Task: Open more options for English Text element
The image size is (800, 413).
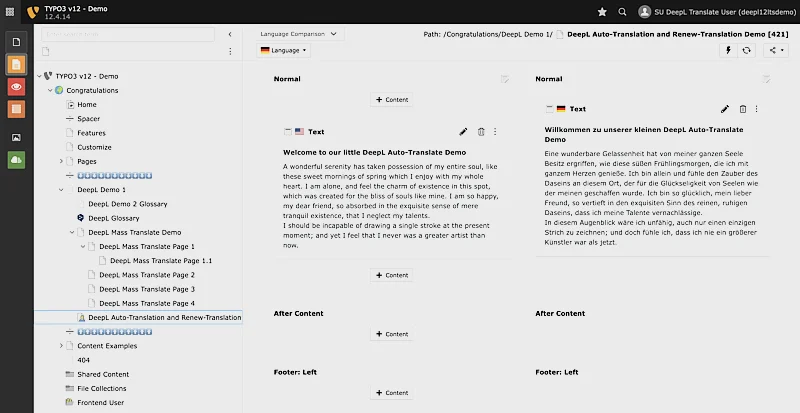Action: 495,132
